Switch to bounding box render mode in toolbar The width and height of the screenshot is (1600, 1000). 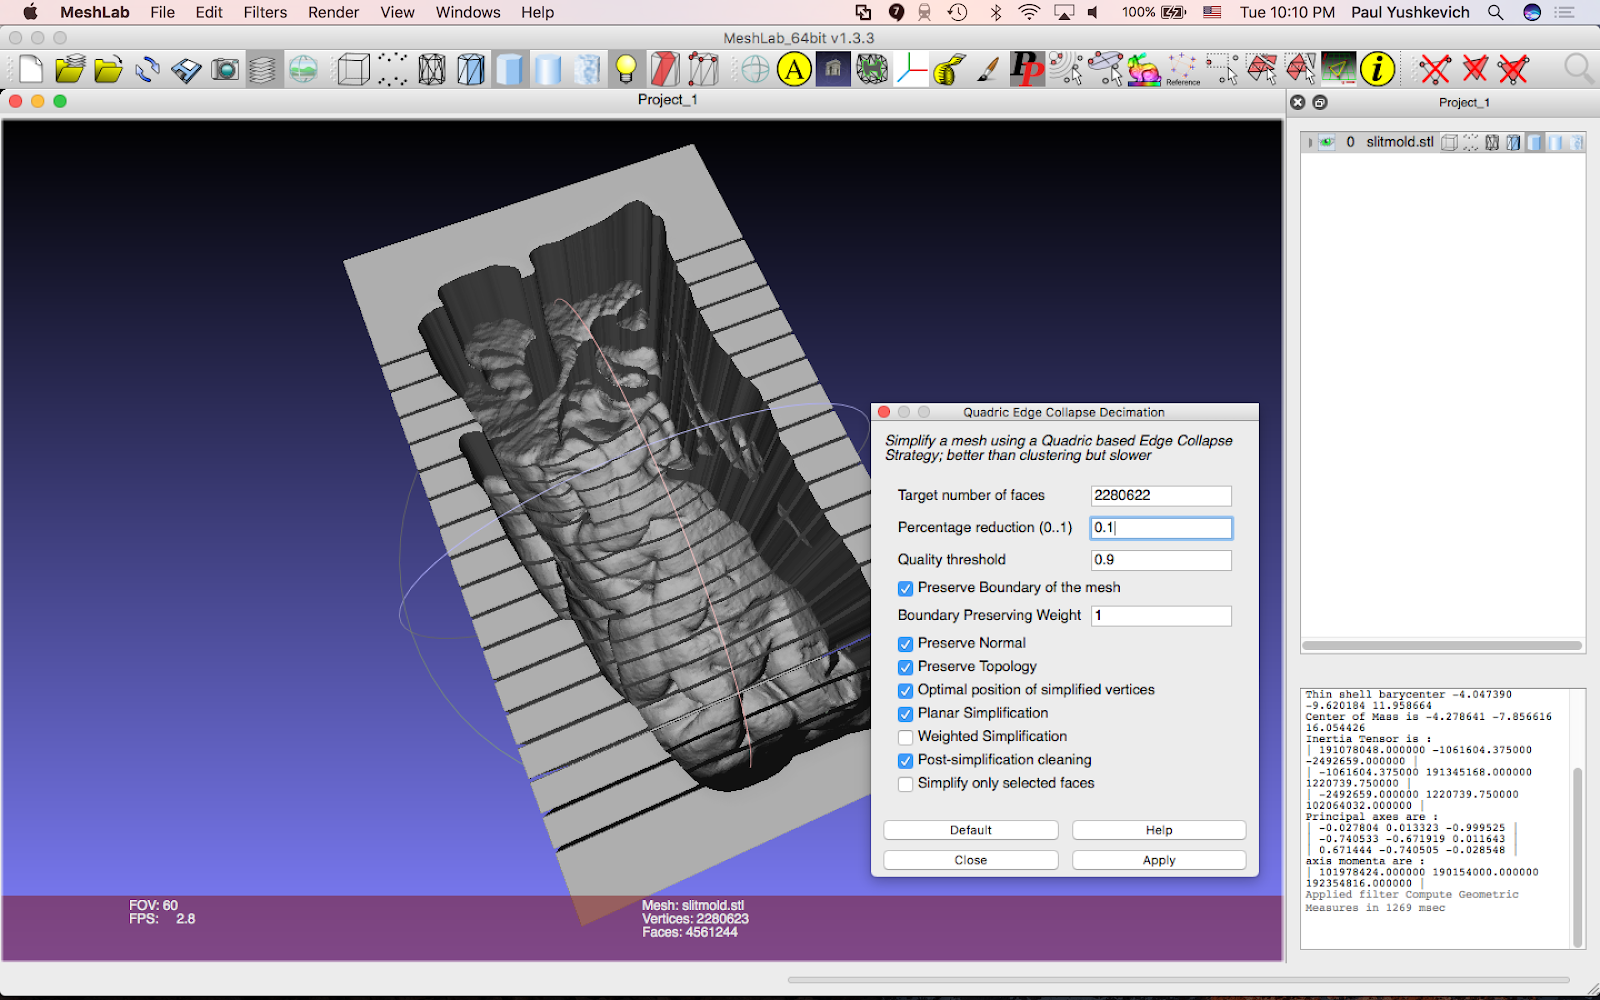tap(353, 69)
